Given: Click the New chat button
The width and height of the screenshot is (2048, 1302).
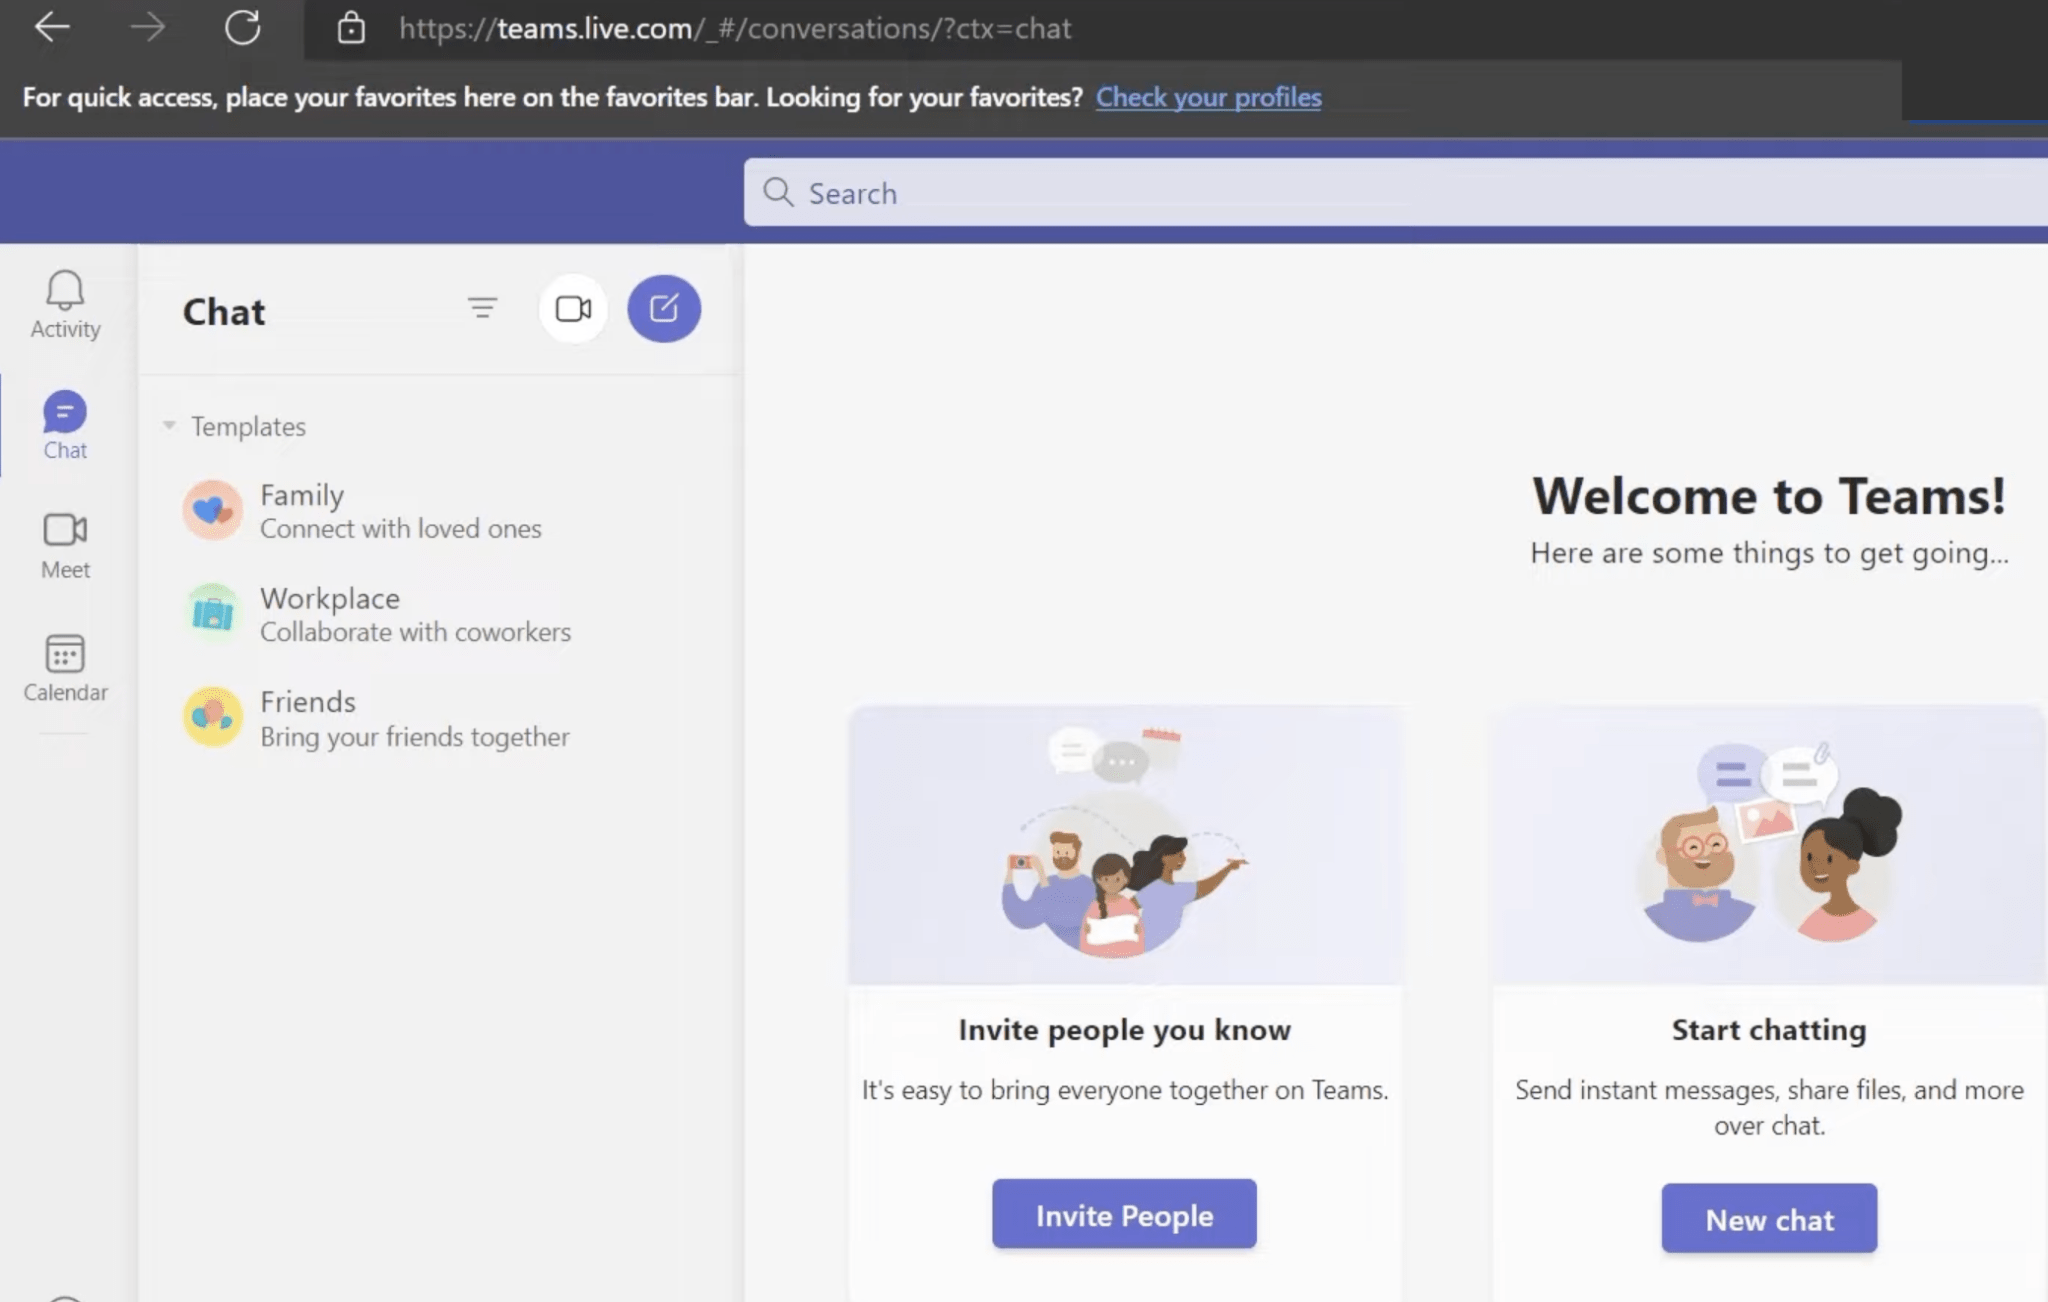Looking at the screenshot, I should [1769, 1219].
